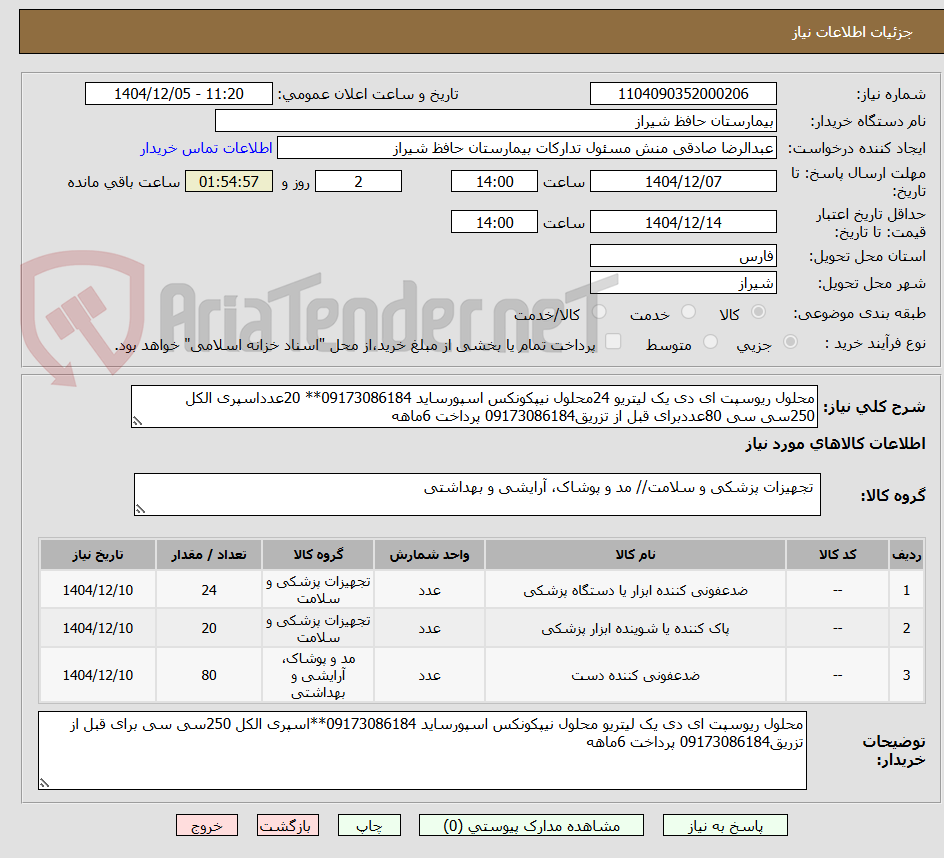Image resolution: width=944 pixels, height=858 pixels.
Task: Open اطلاعات تماس خریدار link
Action: pos(206,148)
